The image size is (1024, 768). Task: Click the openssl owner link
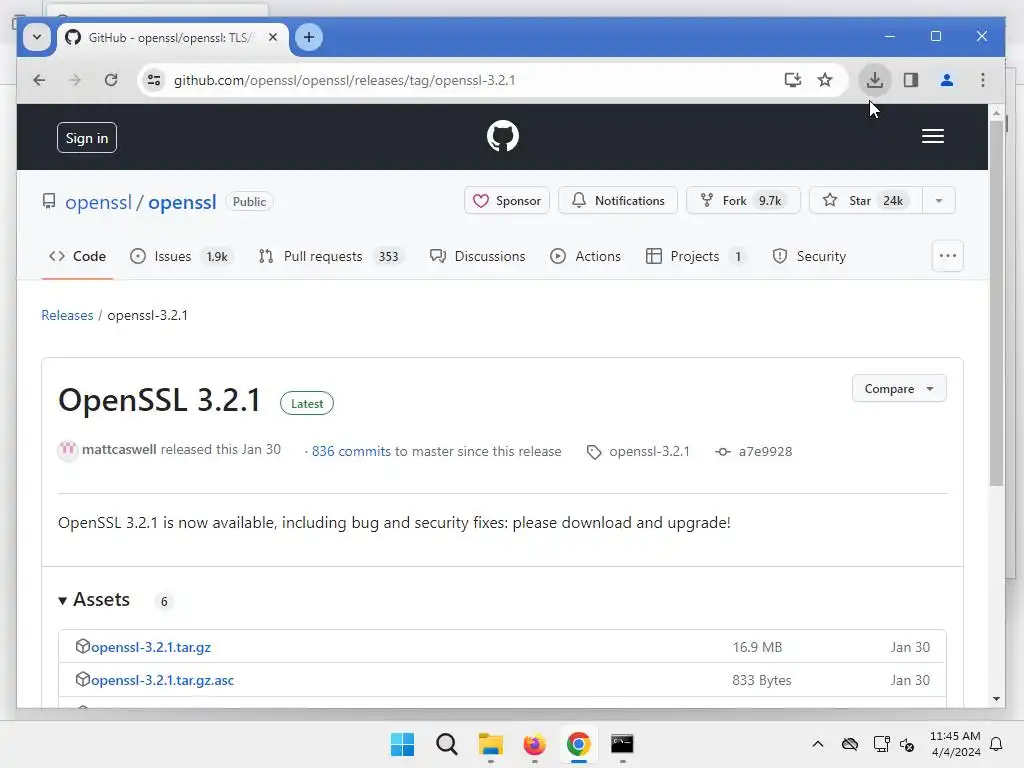99,202
